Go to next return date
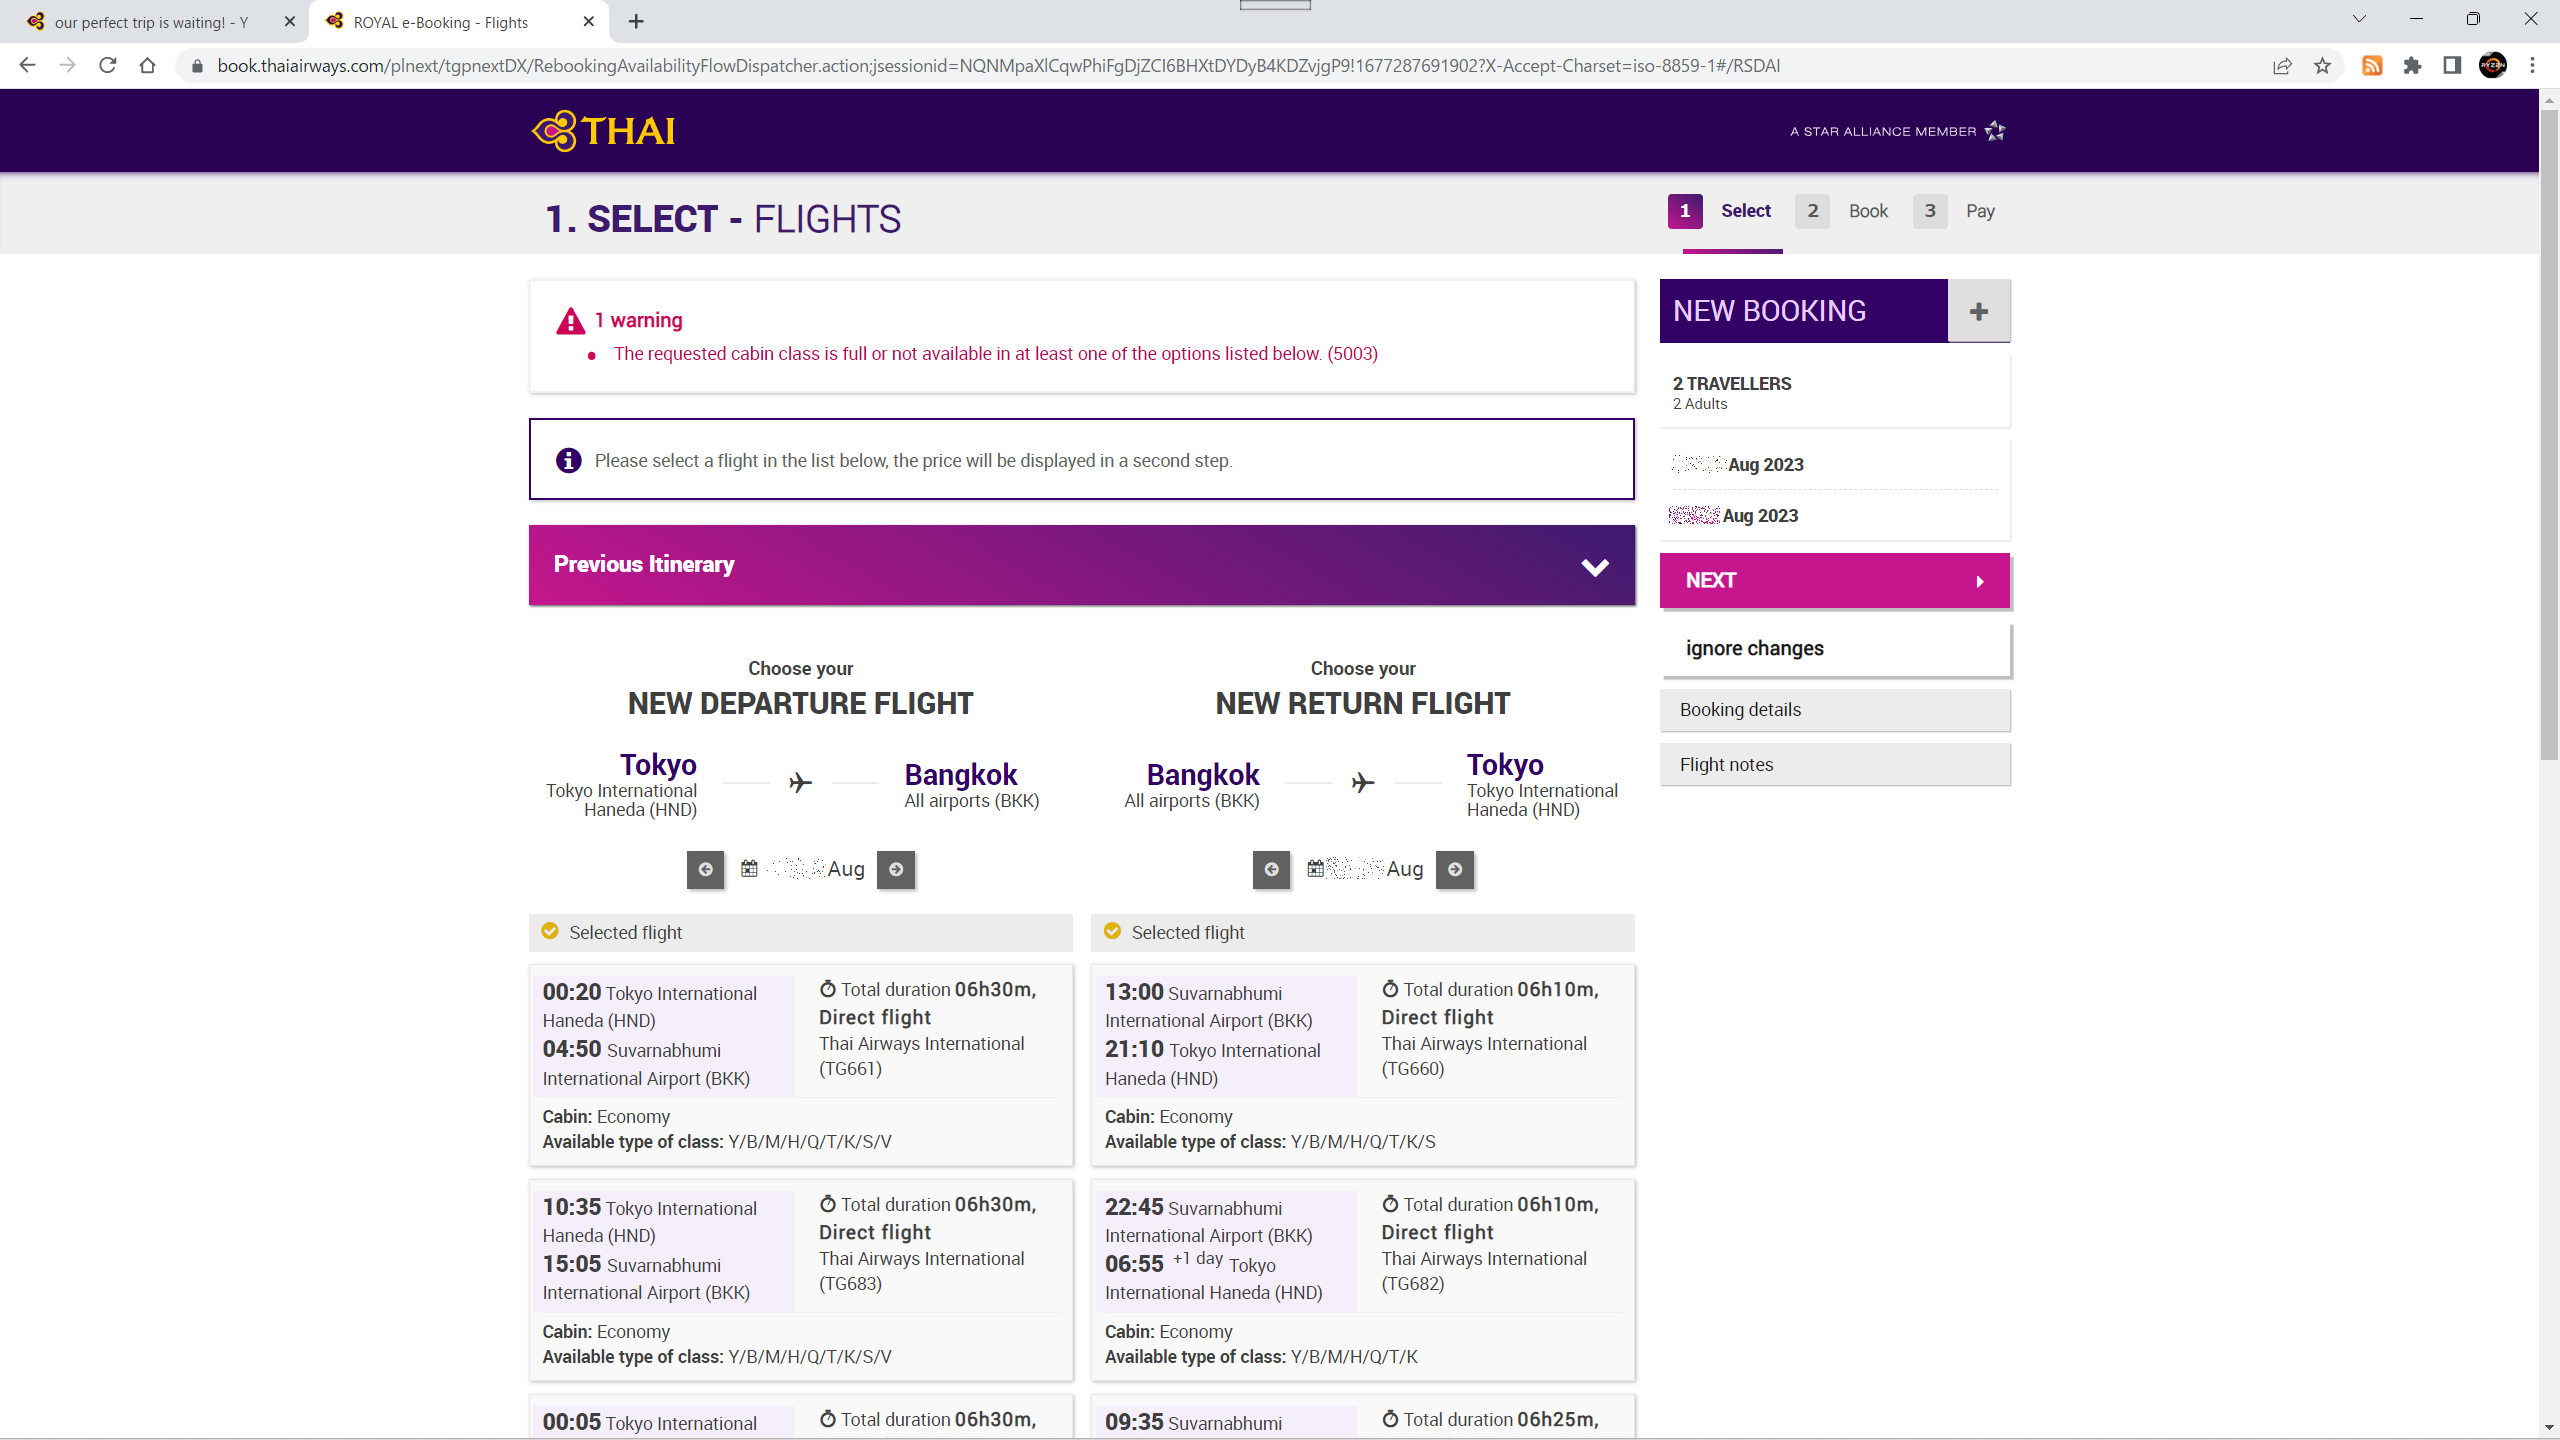This screenshot has height=1440, width=2560. 1455,869
